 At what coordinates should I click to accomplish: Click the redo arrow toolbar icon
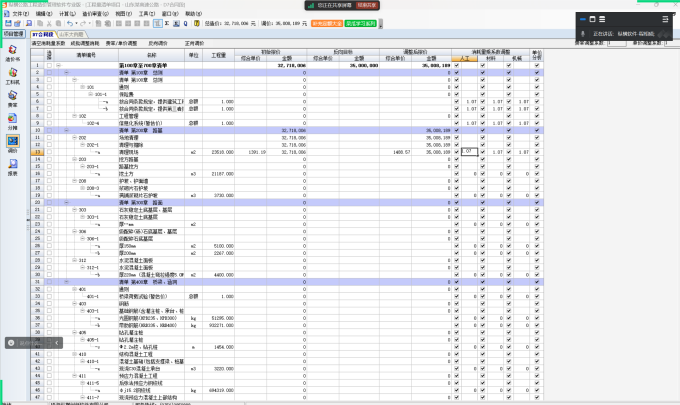[83, 23]
